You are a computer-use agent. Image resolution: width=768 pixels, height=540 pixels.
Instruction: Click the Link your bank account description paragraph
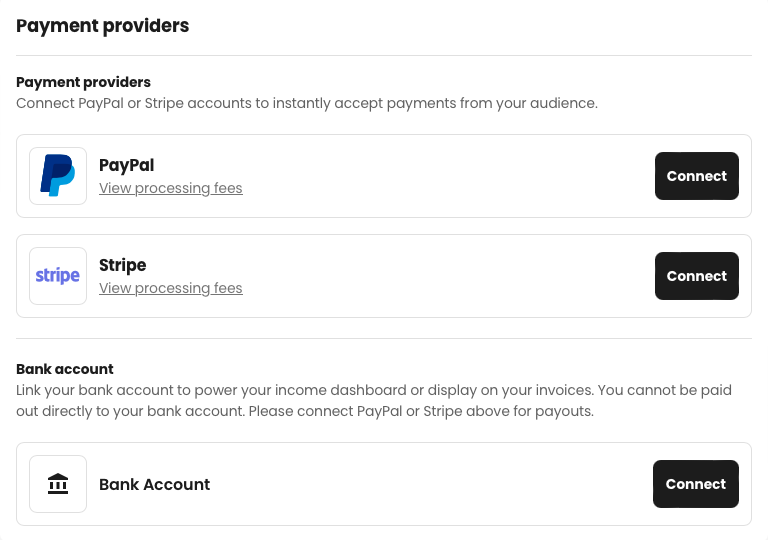click(374, 400)
